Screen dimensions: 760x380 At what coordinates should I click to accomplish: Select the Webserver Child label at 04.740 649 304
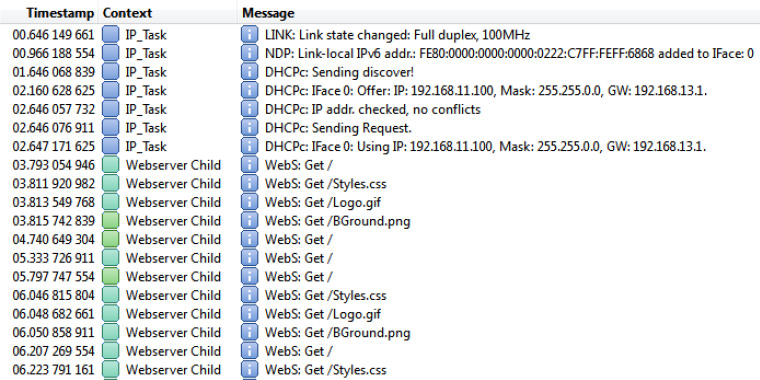pos(173,239)
